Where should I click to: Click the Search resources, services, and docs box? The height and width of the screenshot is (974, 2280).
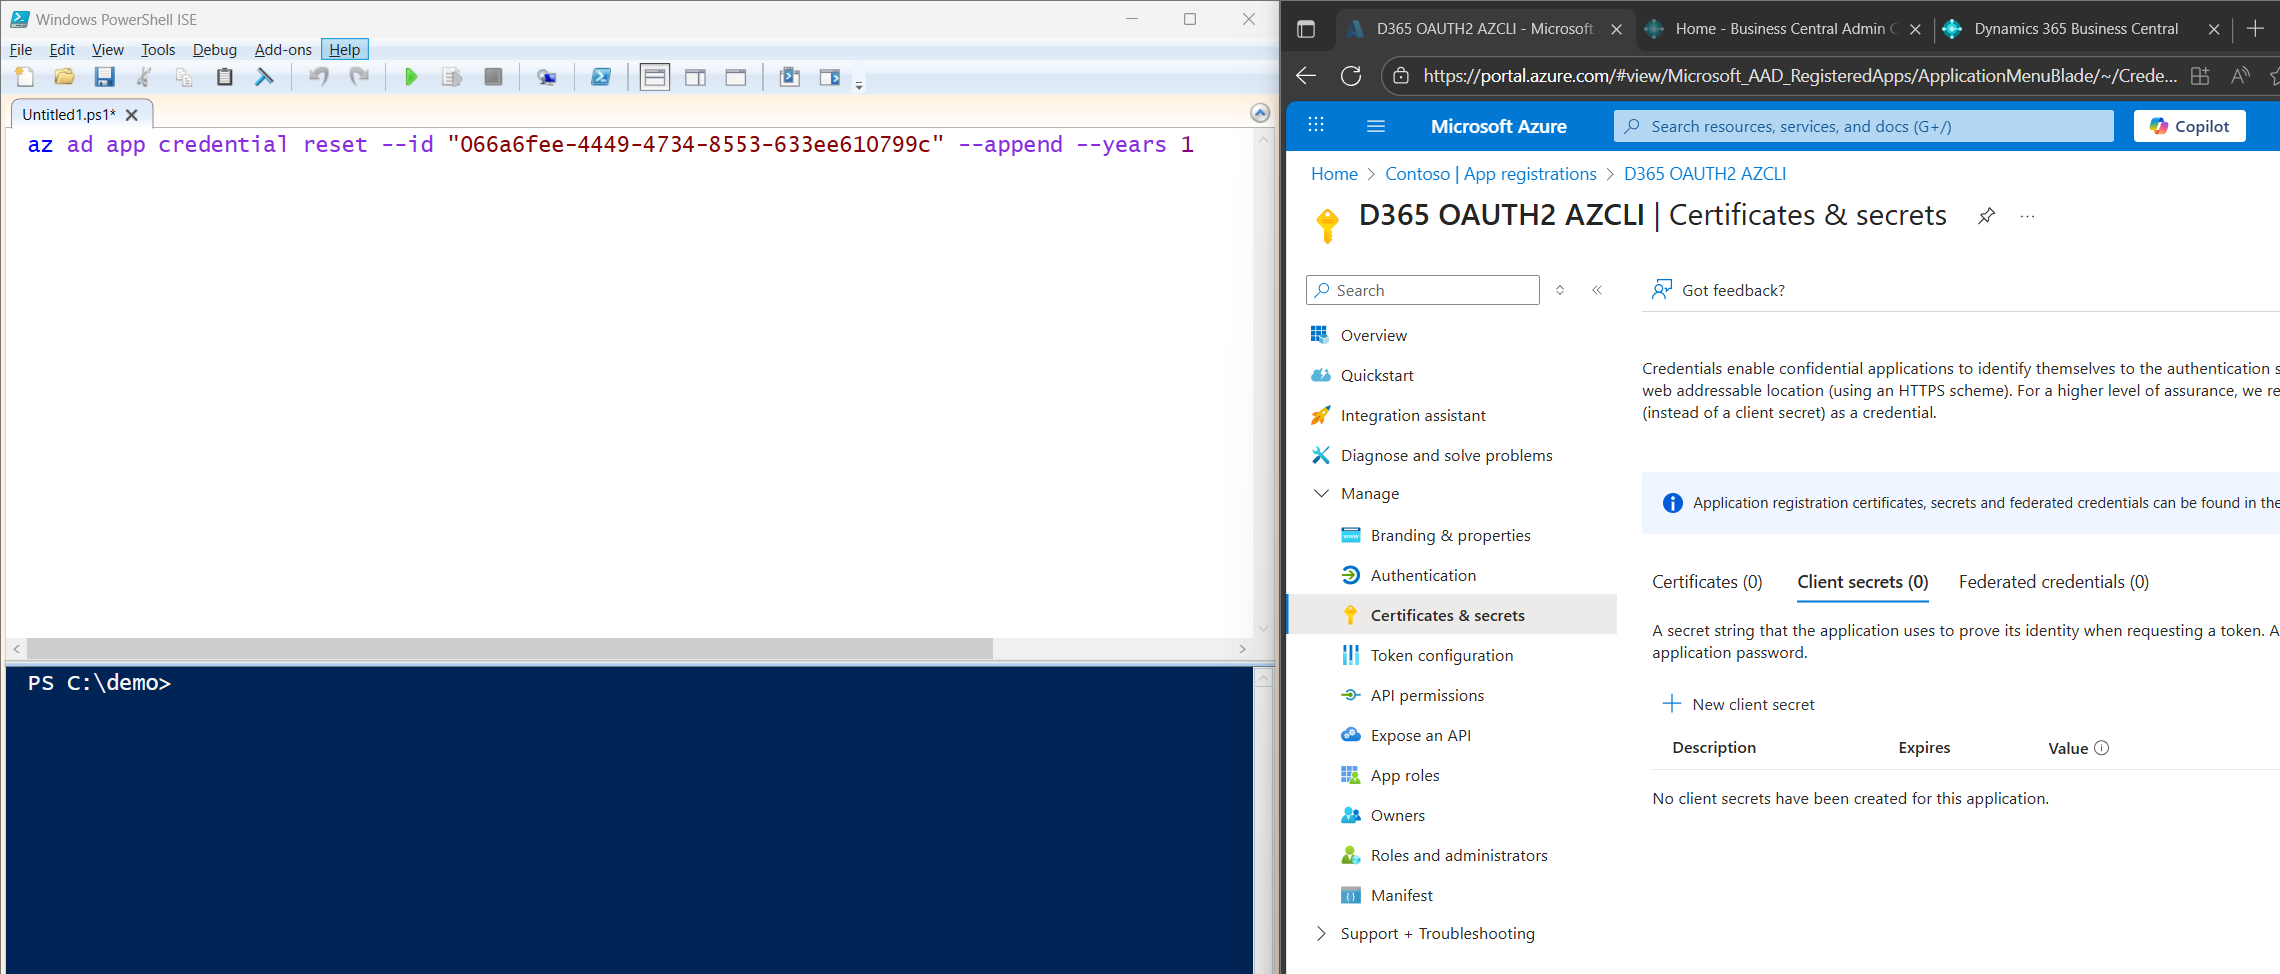point(1864,126)
